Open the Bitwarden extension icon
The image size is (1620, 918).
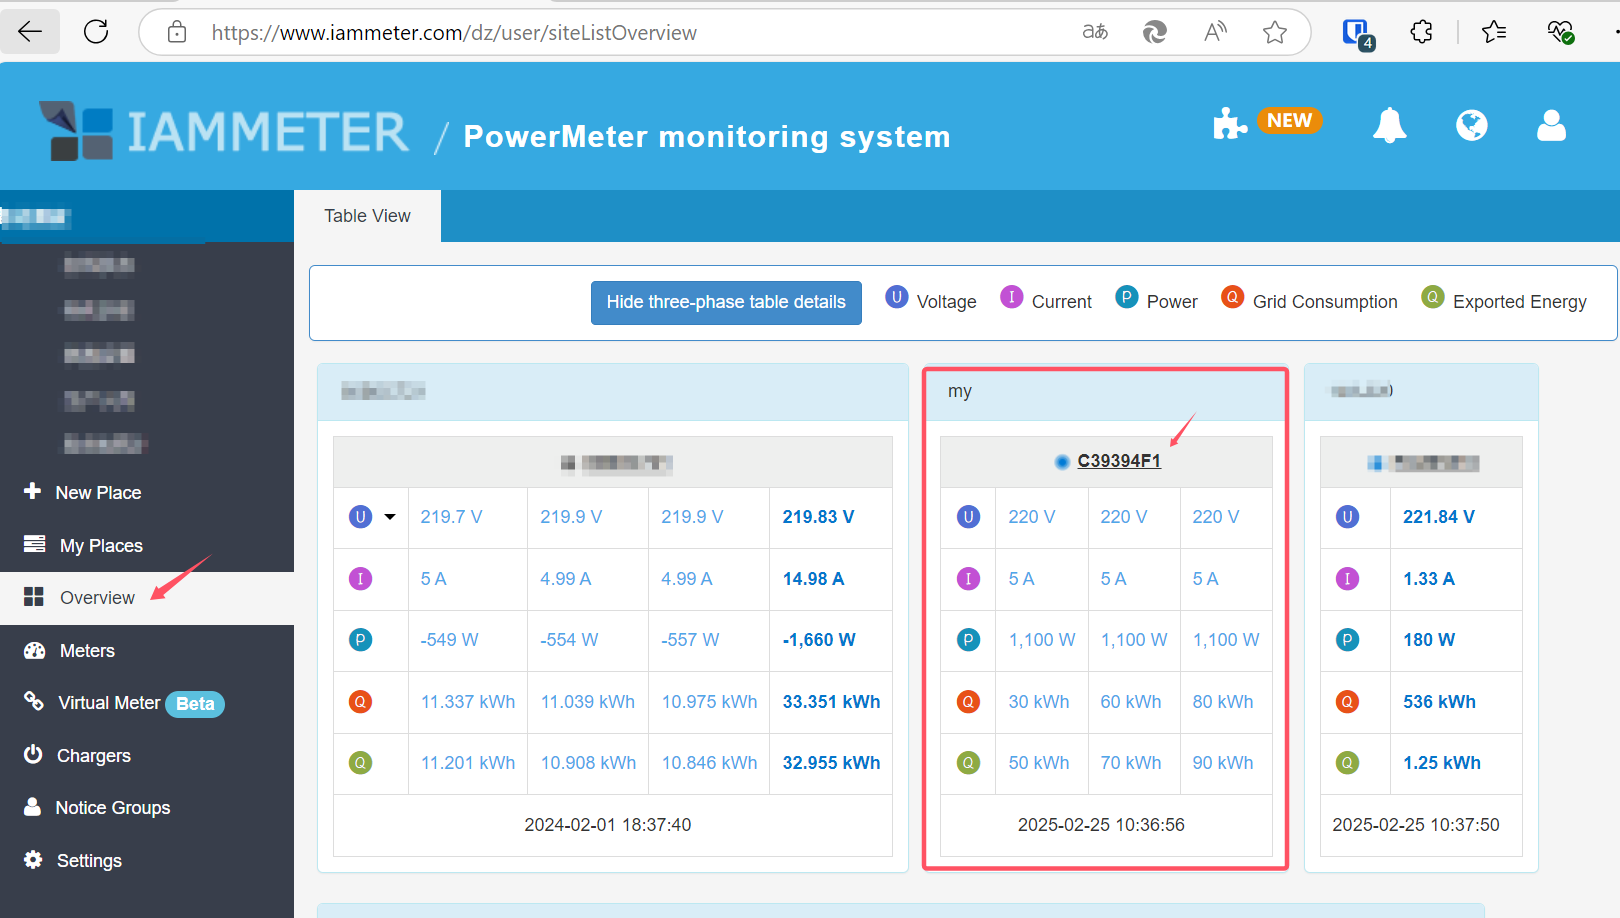1358,33
